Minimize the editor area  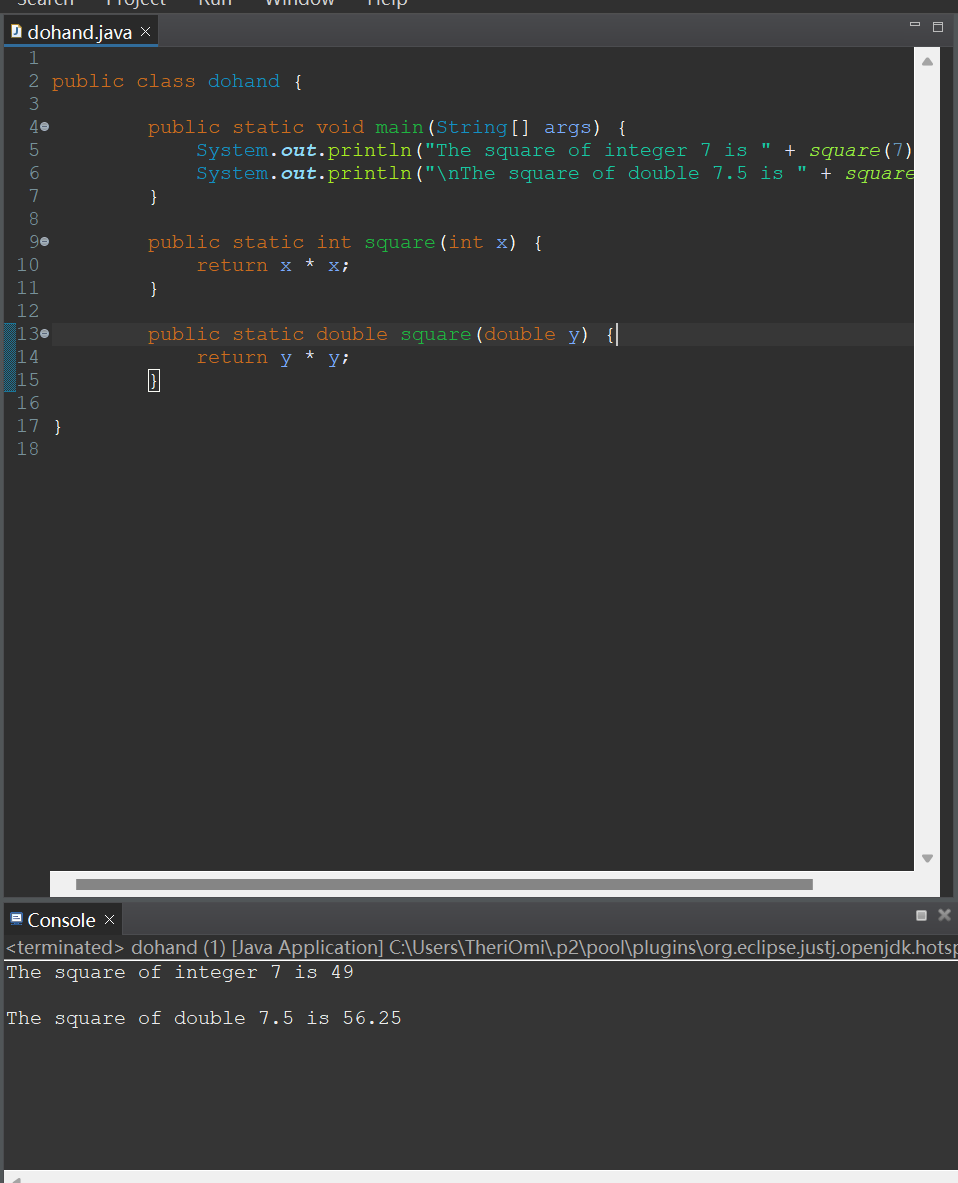pos(915,25)
